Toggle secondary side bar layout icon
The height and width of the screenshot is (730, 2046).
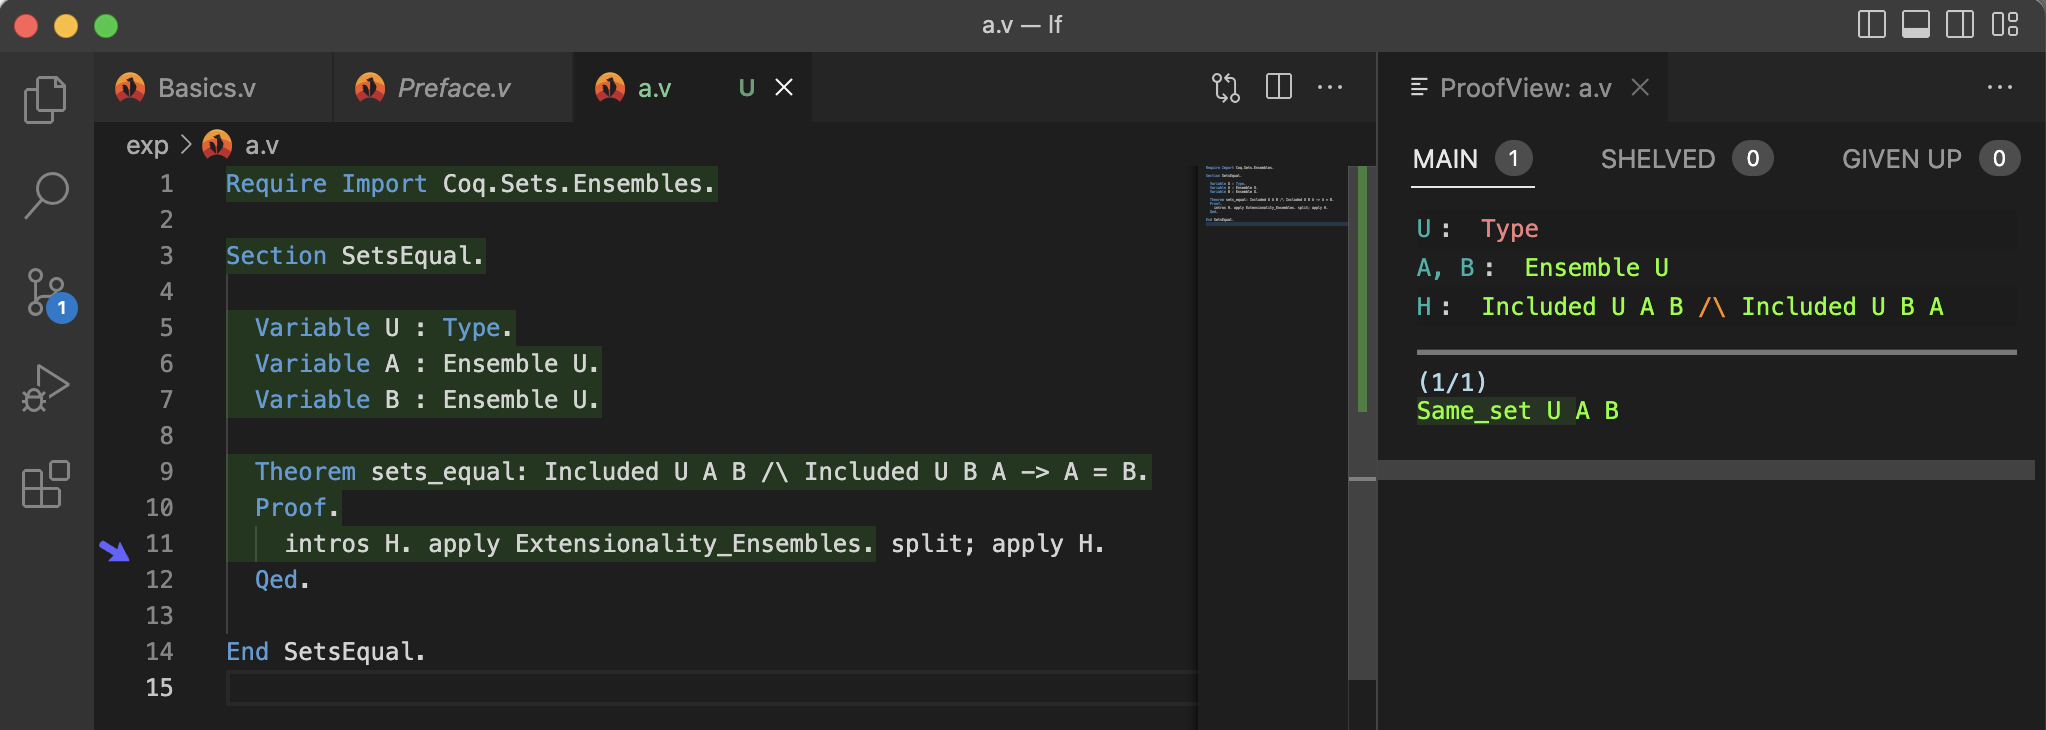1960,24
